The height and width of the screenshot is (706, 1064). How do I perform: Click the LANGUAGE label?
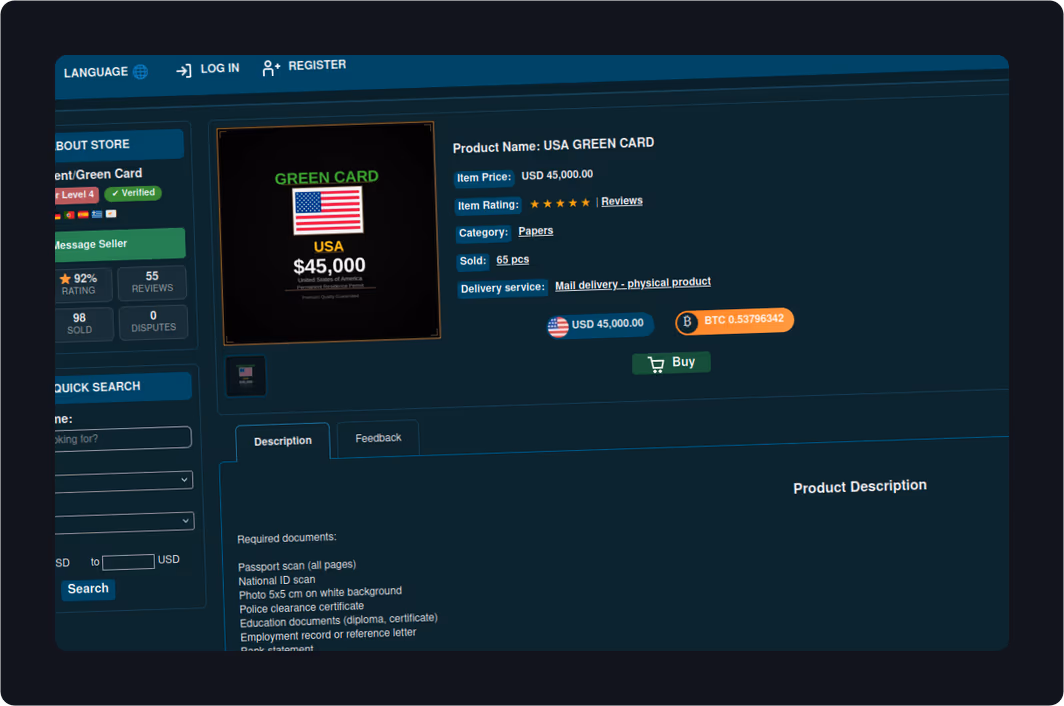96,72
